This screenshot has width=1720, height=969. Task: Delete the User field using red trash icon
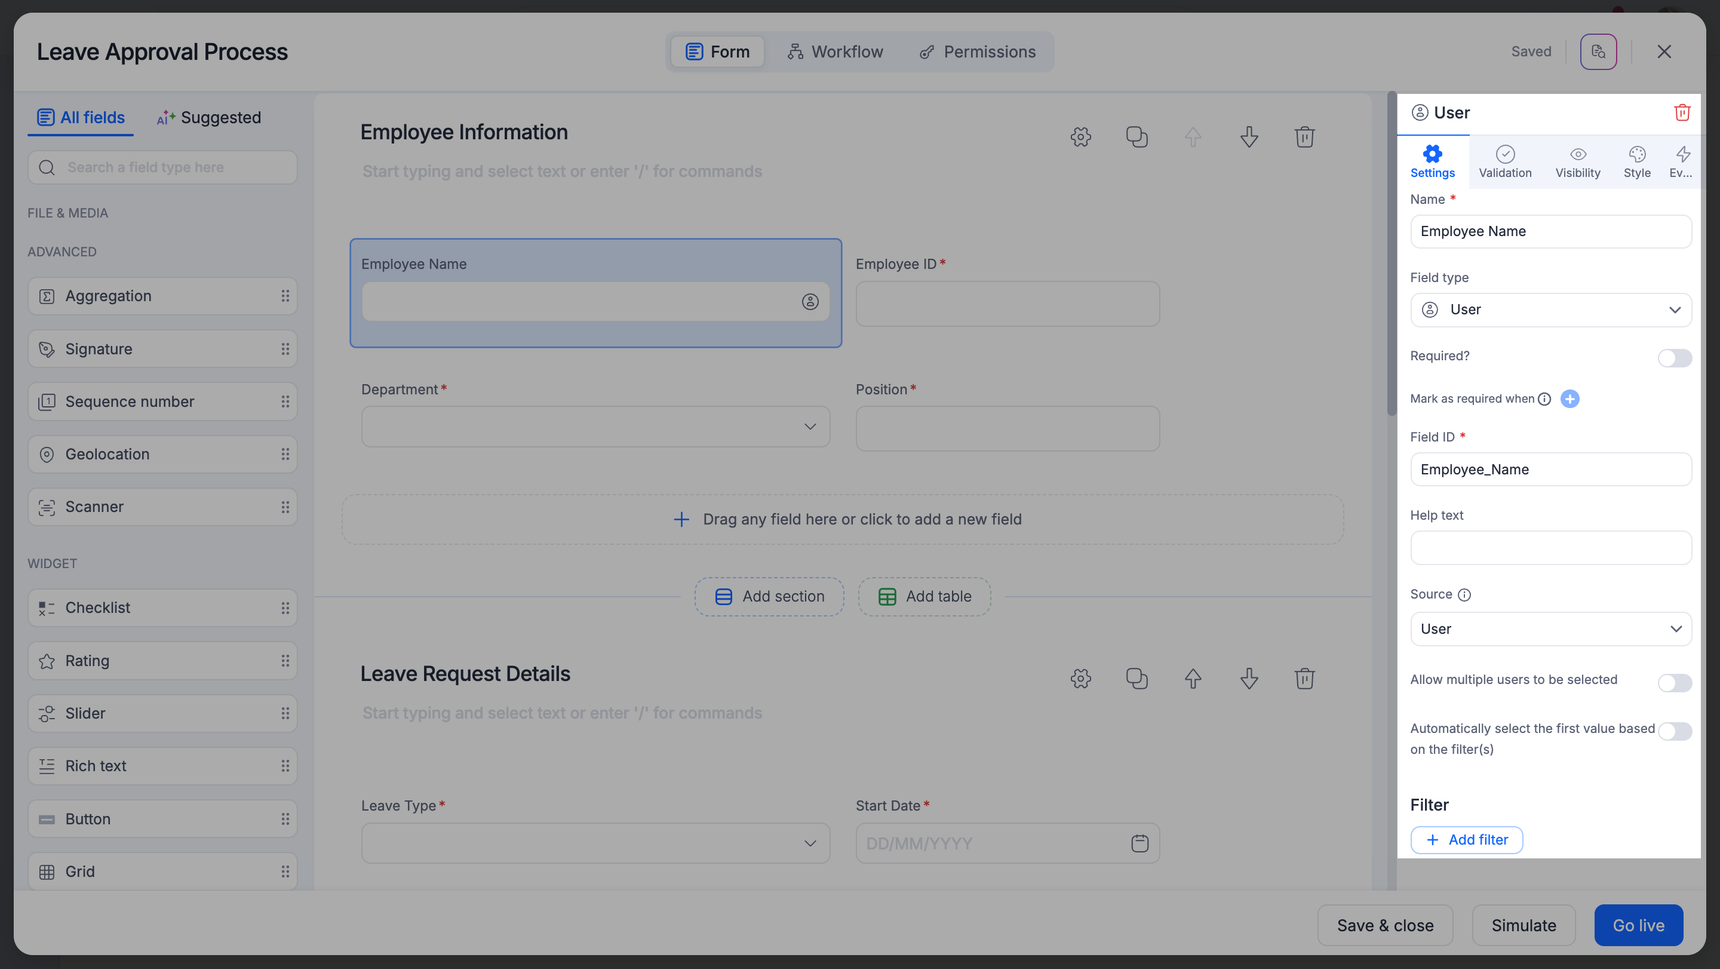1681,113
